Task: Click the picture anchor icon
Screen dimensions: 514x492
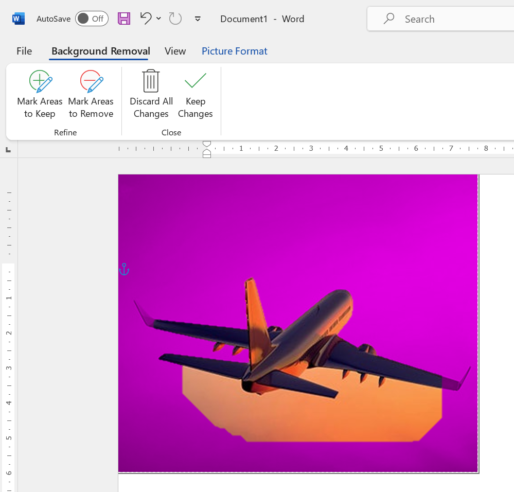Action: tap(124, 269)
